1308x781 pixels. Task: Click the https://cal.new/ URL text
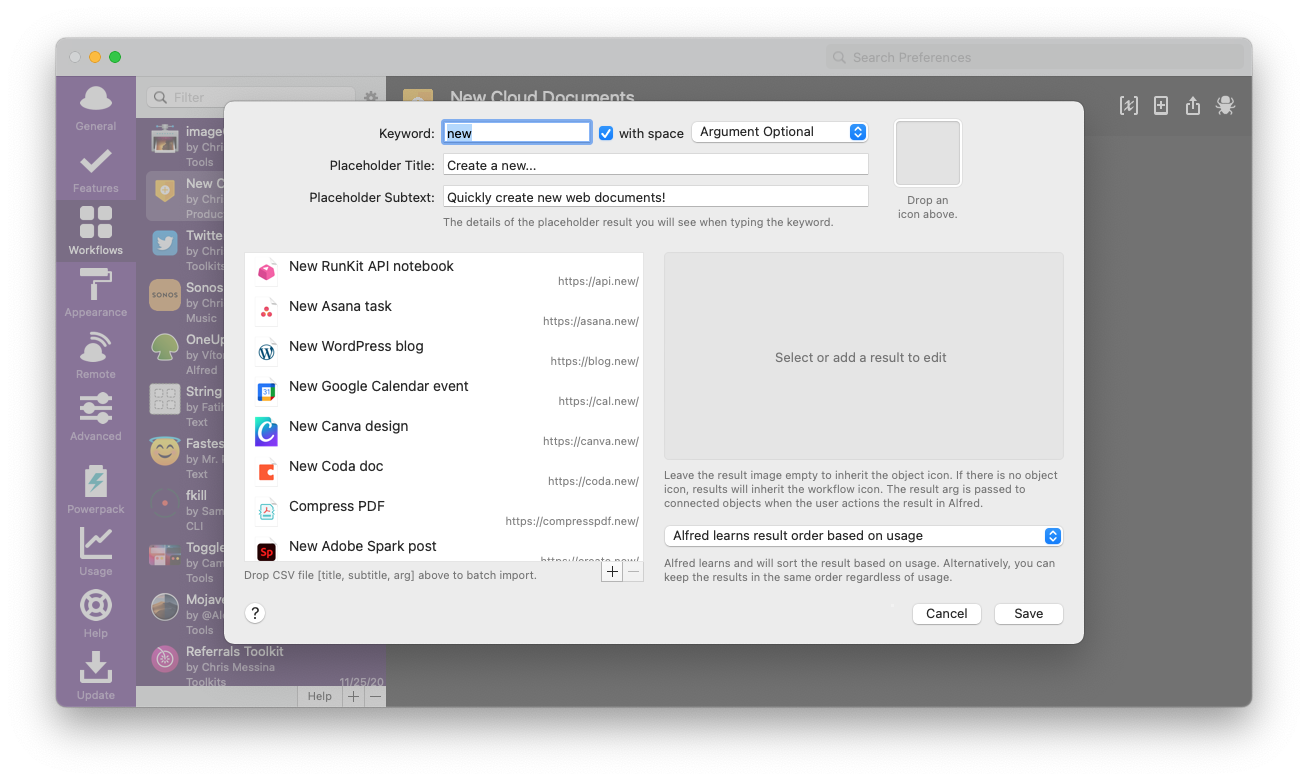click(599, 401)
